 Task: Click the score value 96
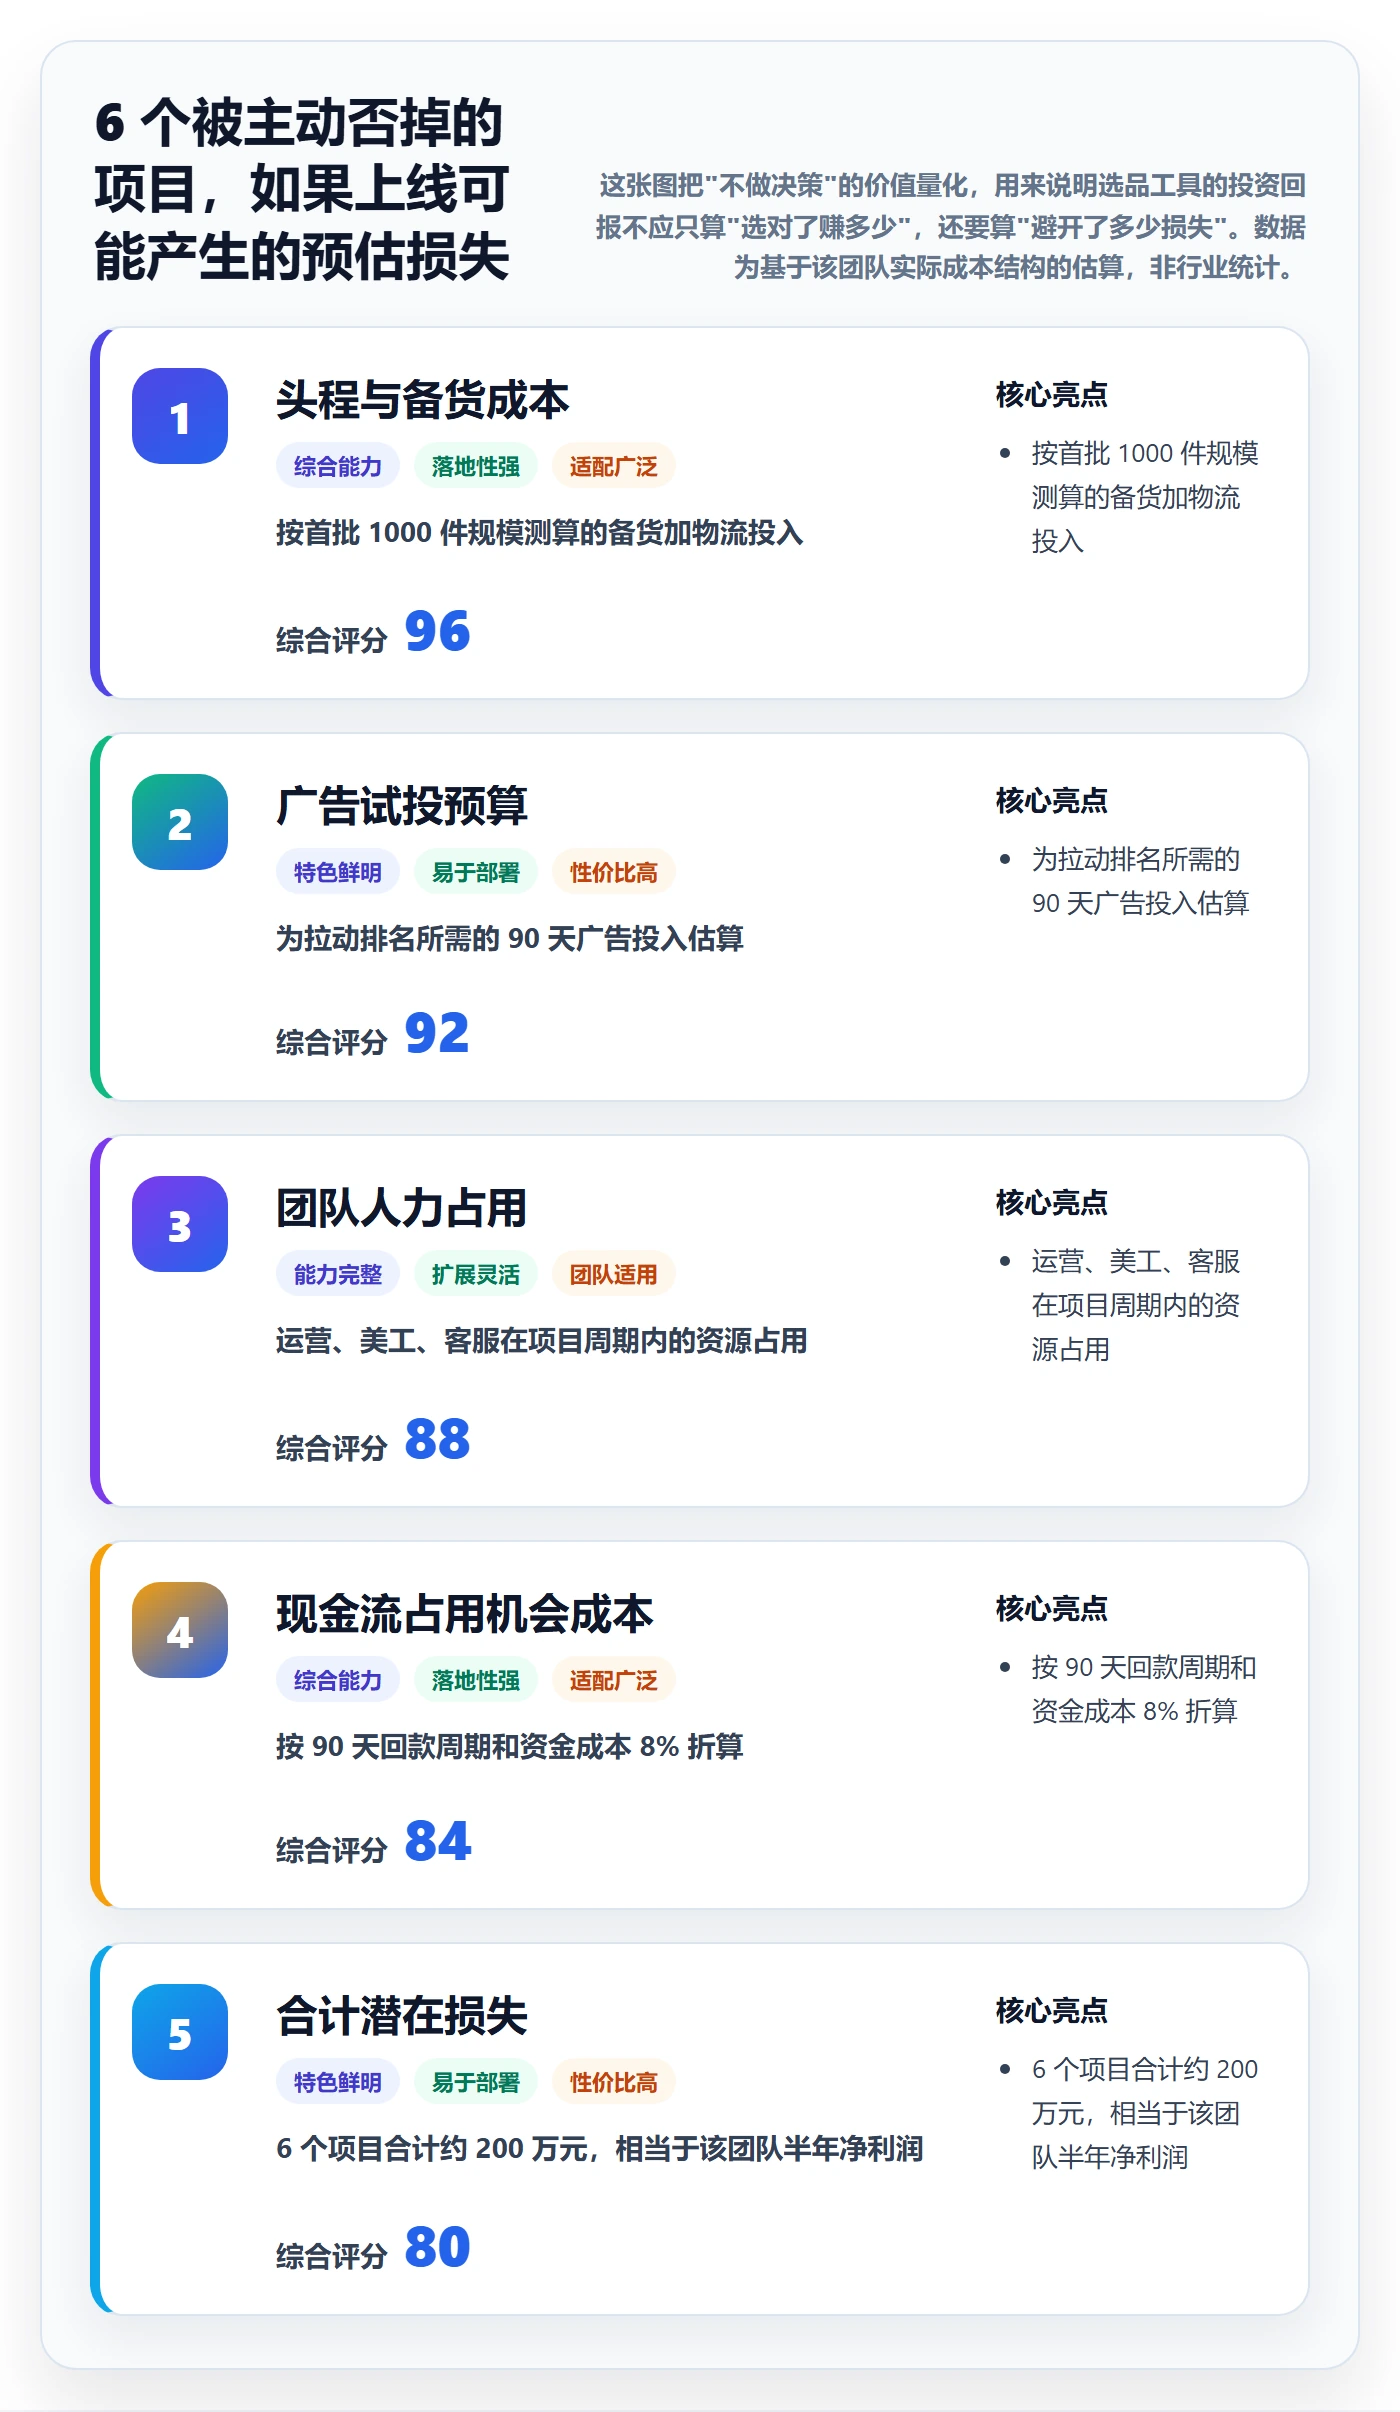(437, 631)
